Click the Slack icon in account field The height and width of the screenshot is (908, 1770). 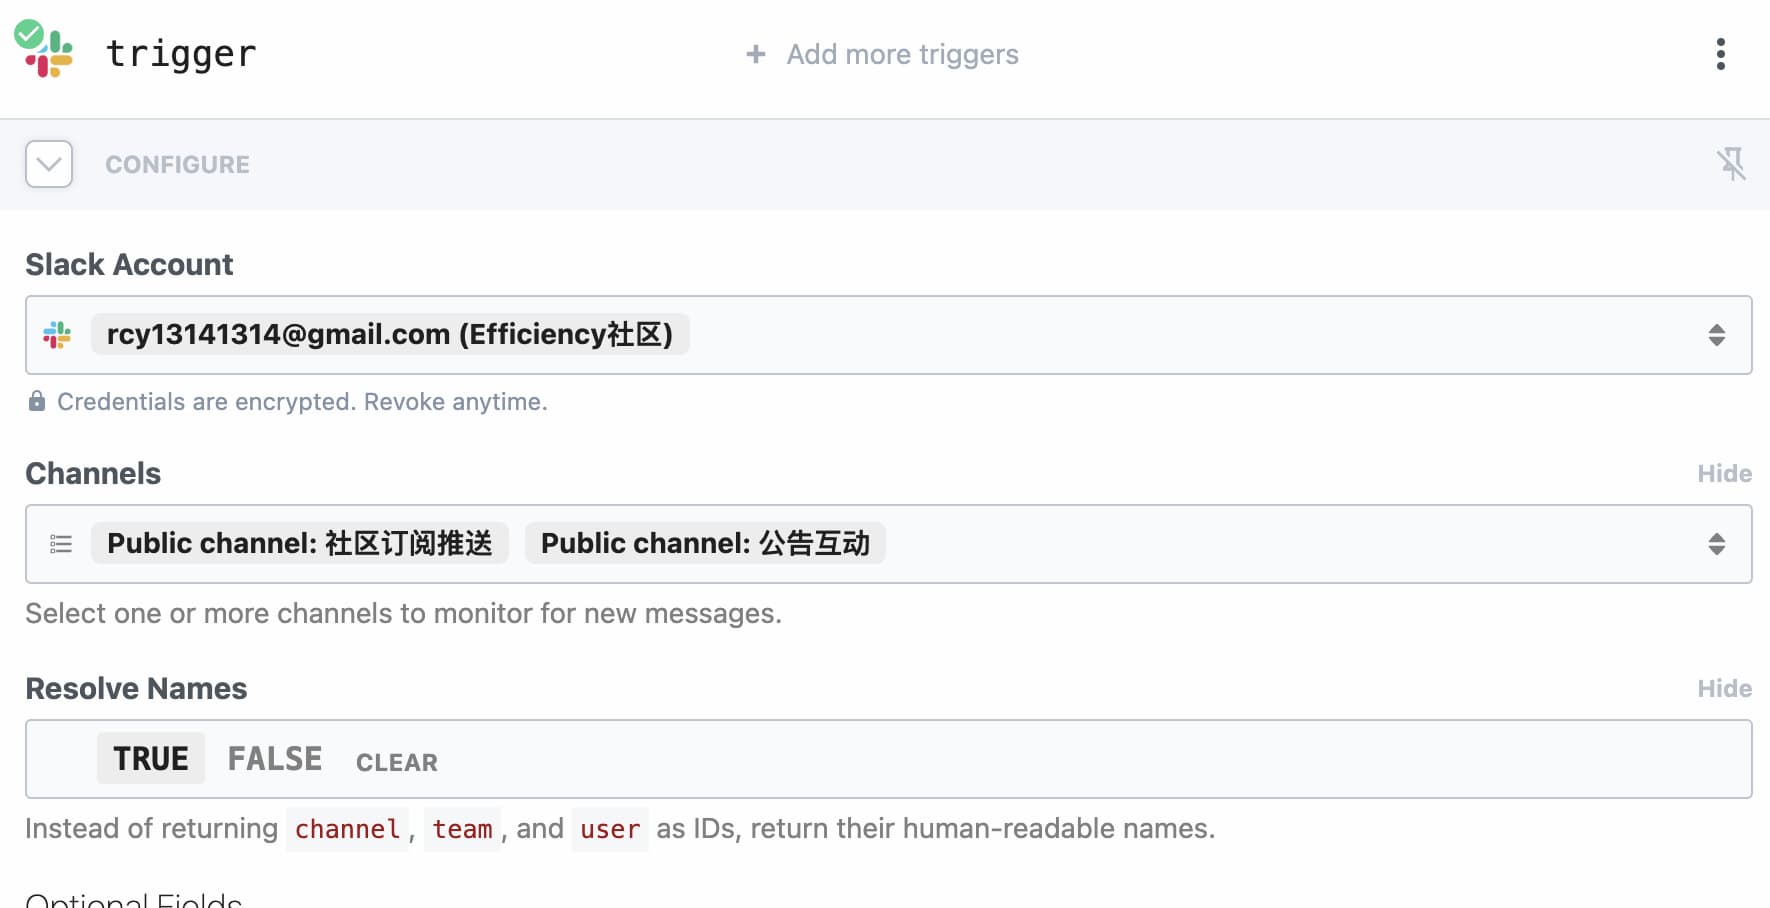(x=57, y=335)
